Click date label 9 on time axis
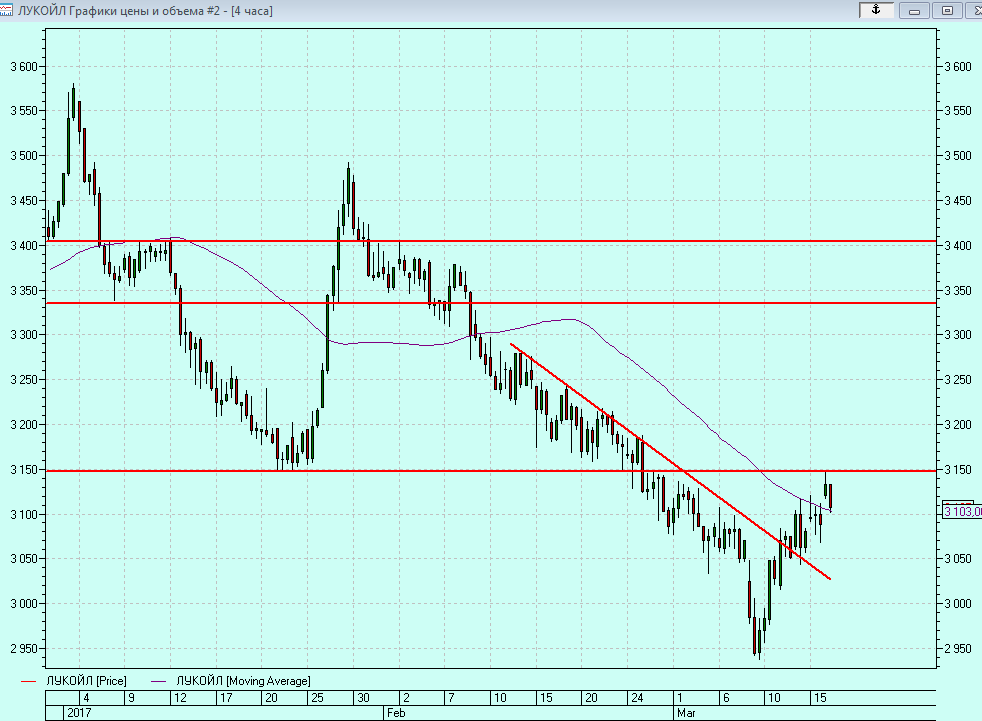Image resolution: width=982 pixels, height=721 pixels. click(x=132, y=698)
